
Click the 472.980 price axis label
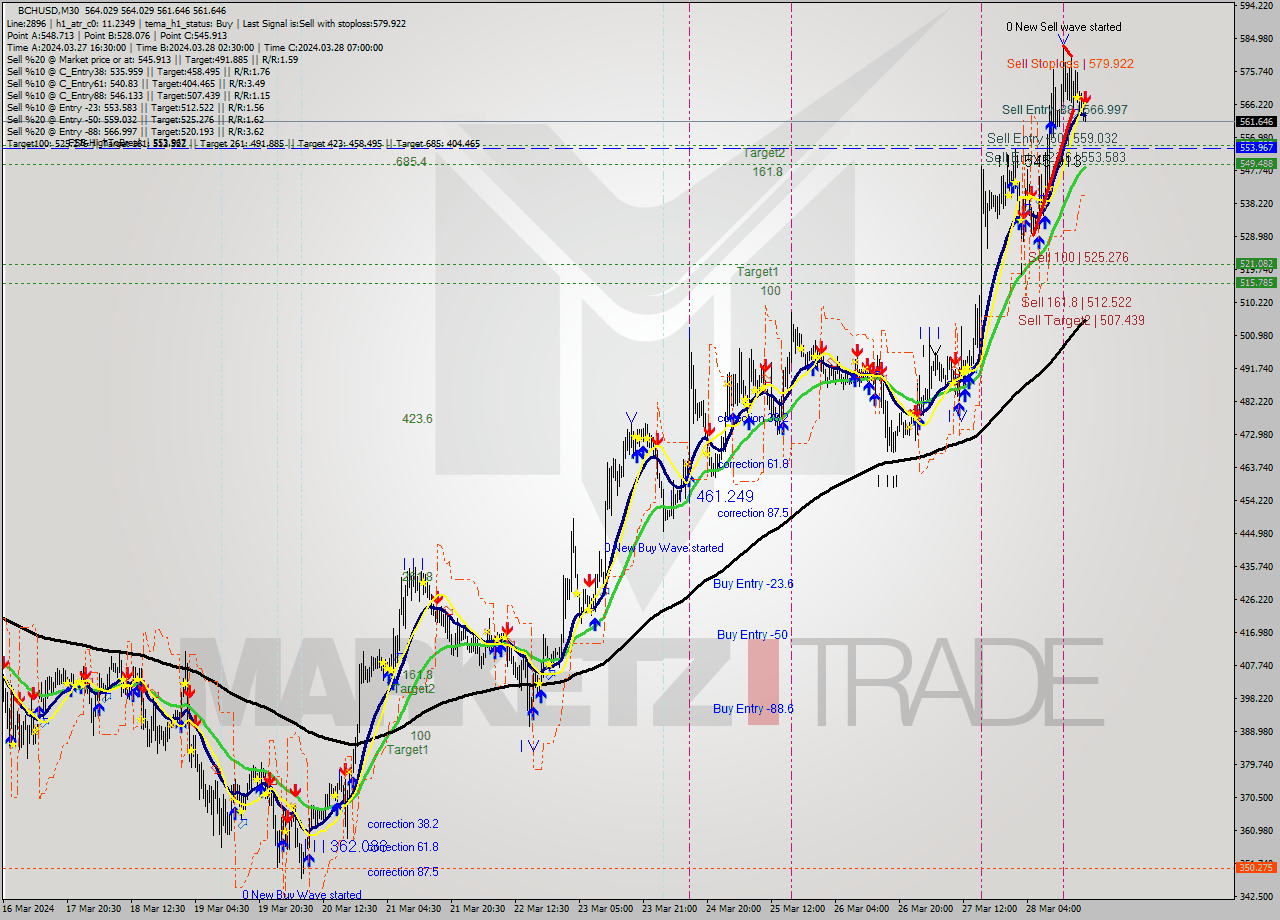click(1257, 434)
